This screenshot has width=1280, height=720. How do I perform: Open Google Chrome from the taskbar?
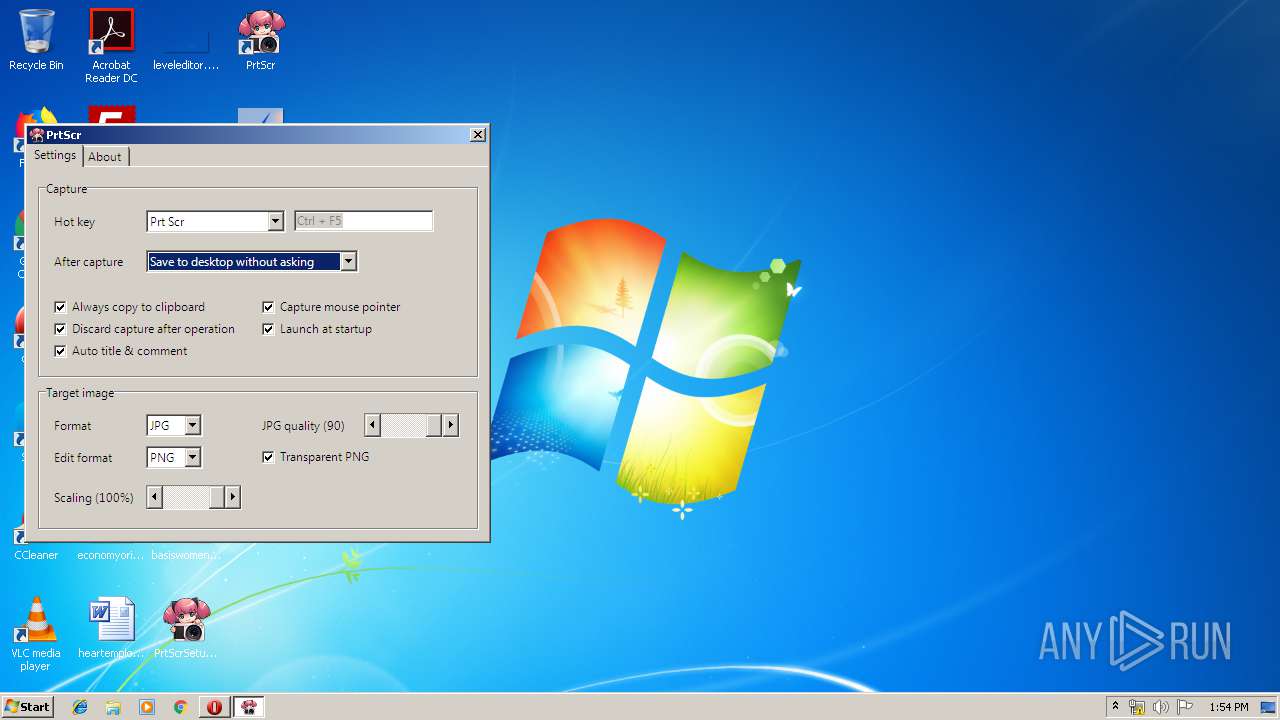(180, 707)
